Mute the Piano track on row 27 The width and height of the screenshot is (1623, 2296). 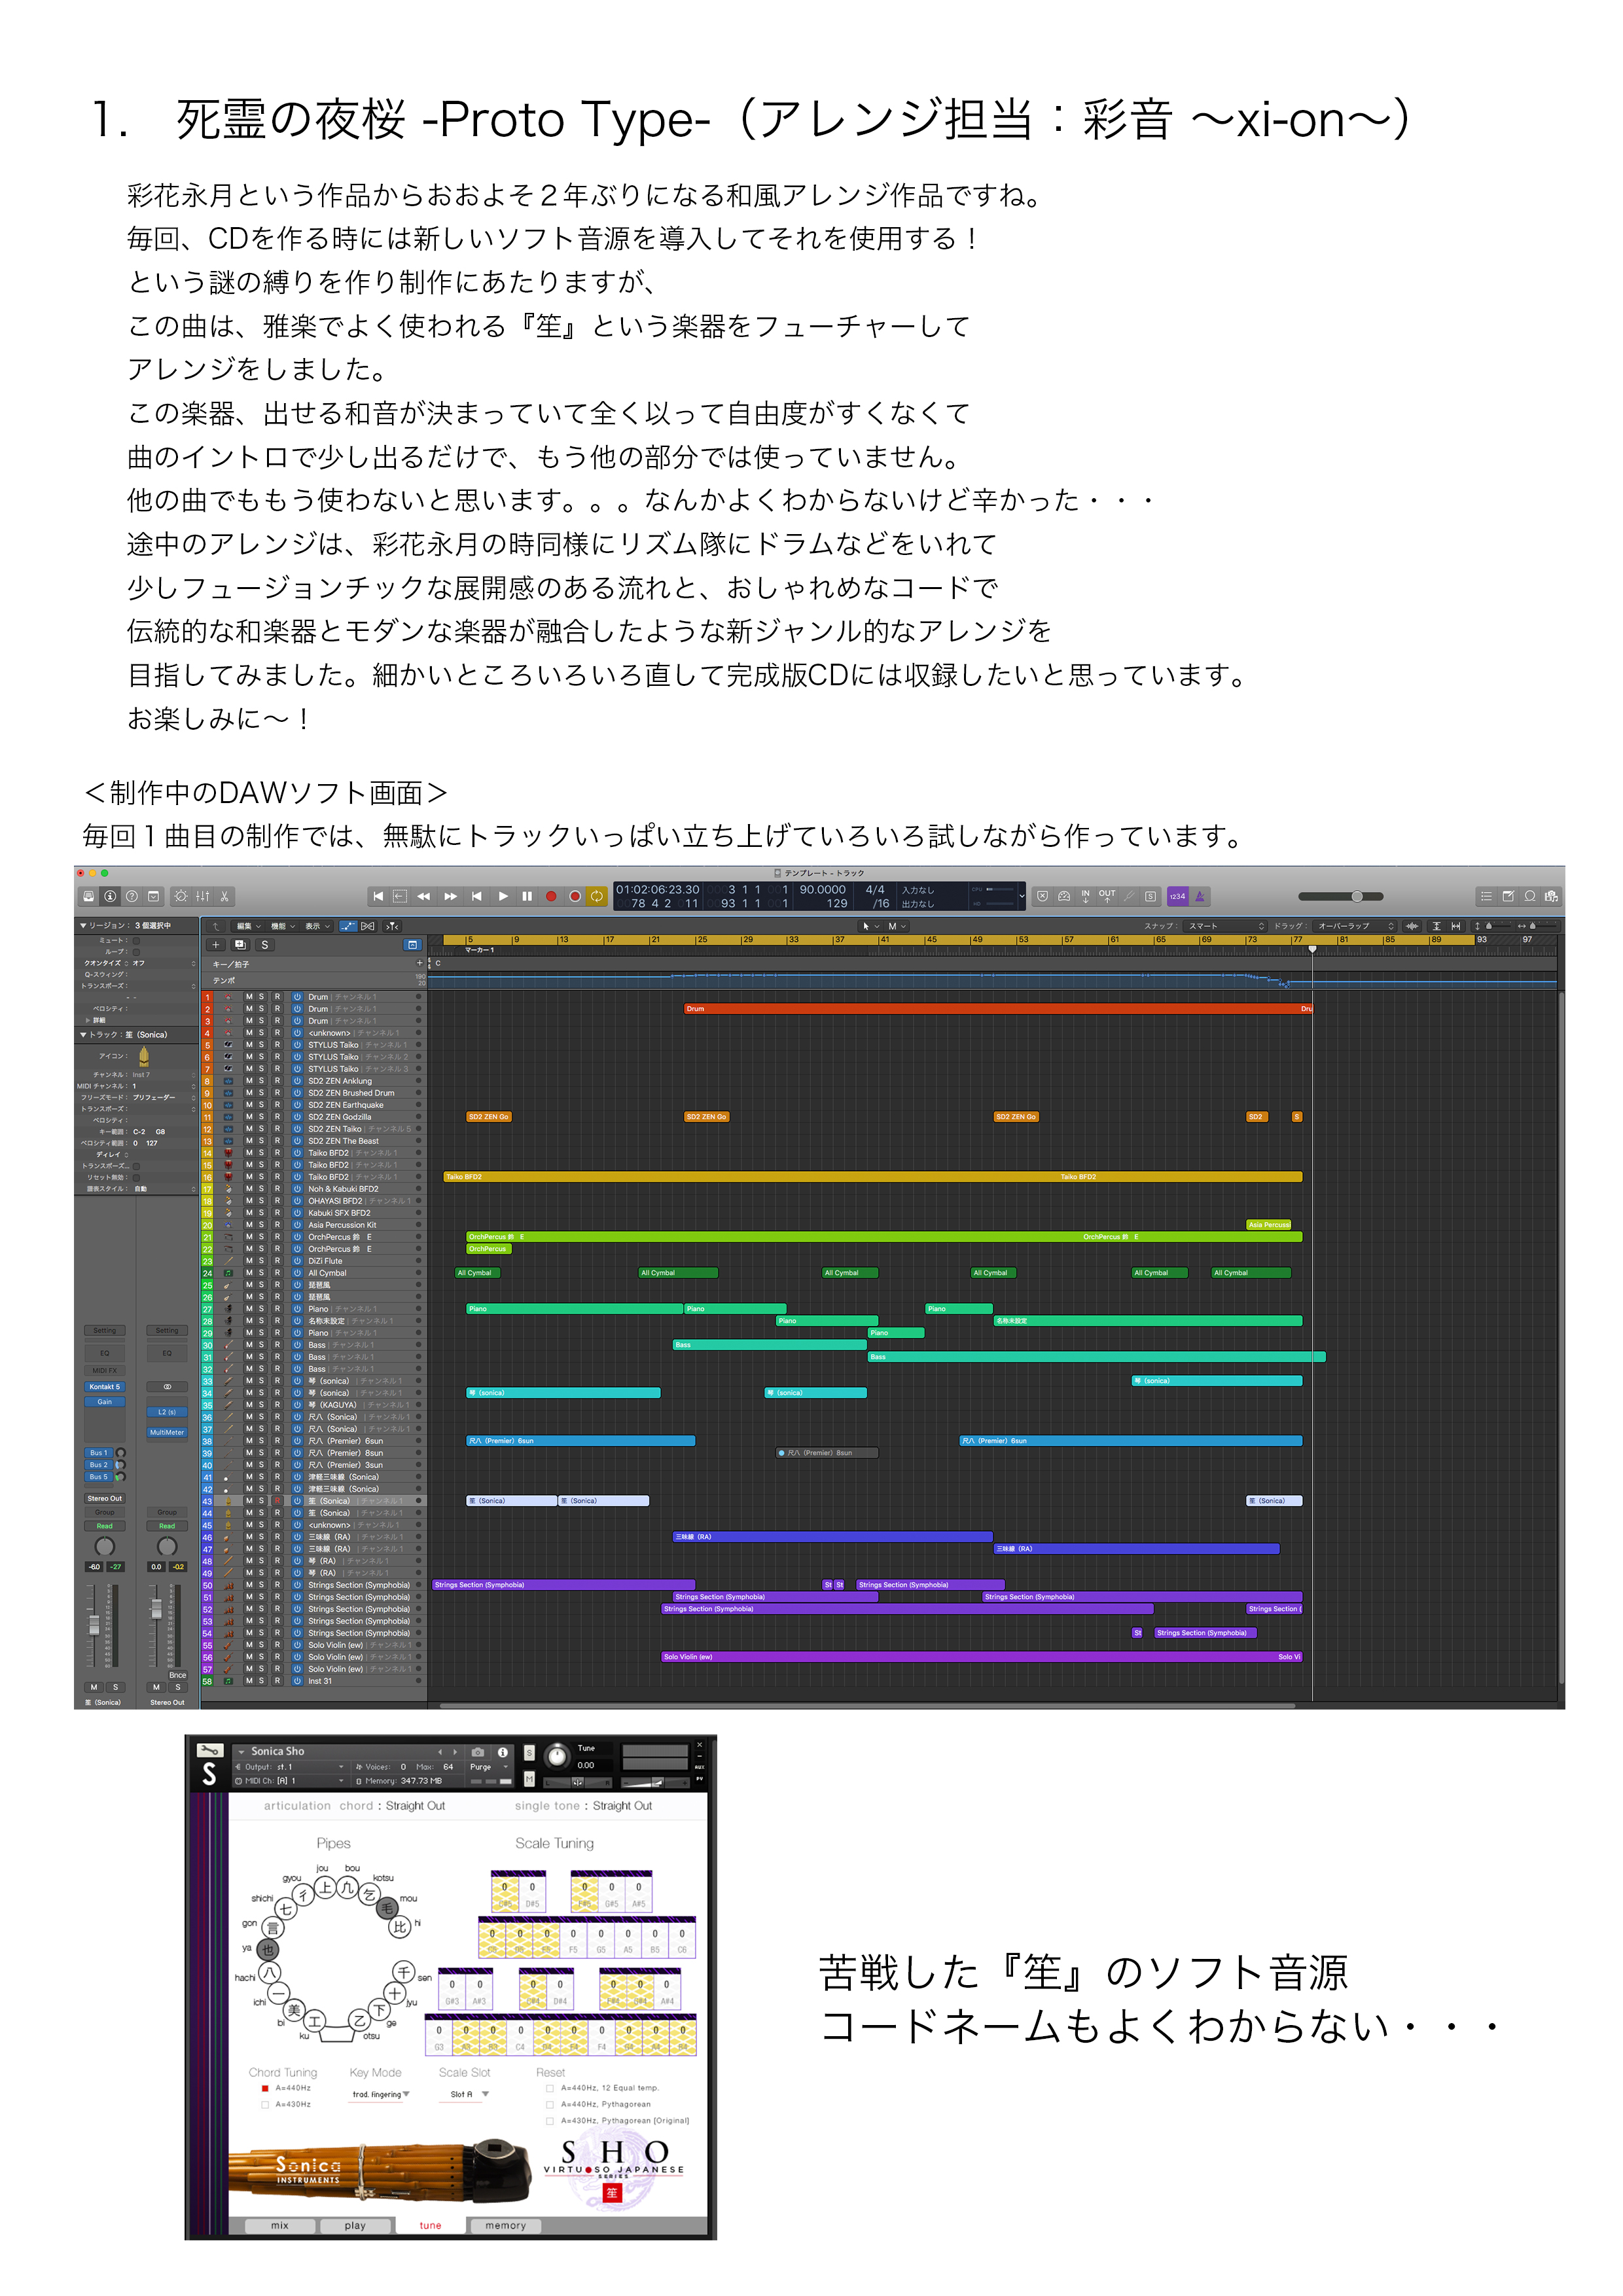pyautogui.click(x=249, y=1309)
